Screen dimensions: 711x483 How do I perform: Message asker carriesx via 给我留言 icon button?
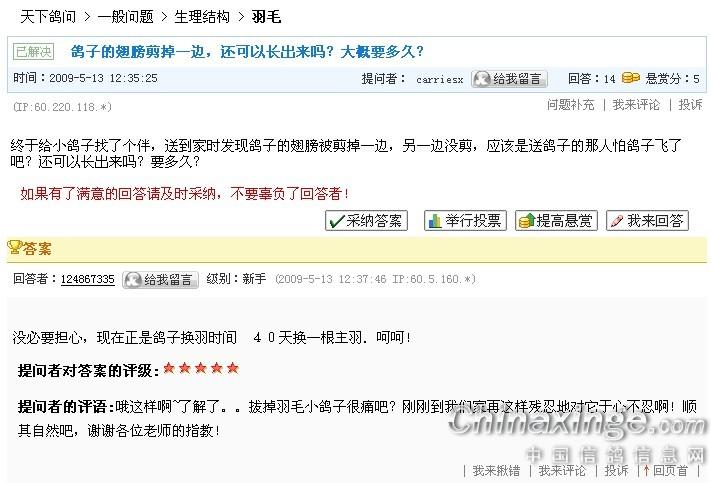(509, 79)
